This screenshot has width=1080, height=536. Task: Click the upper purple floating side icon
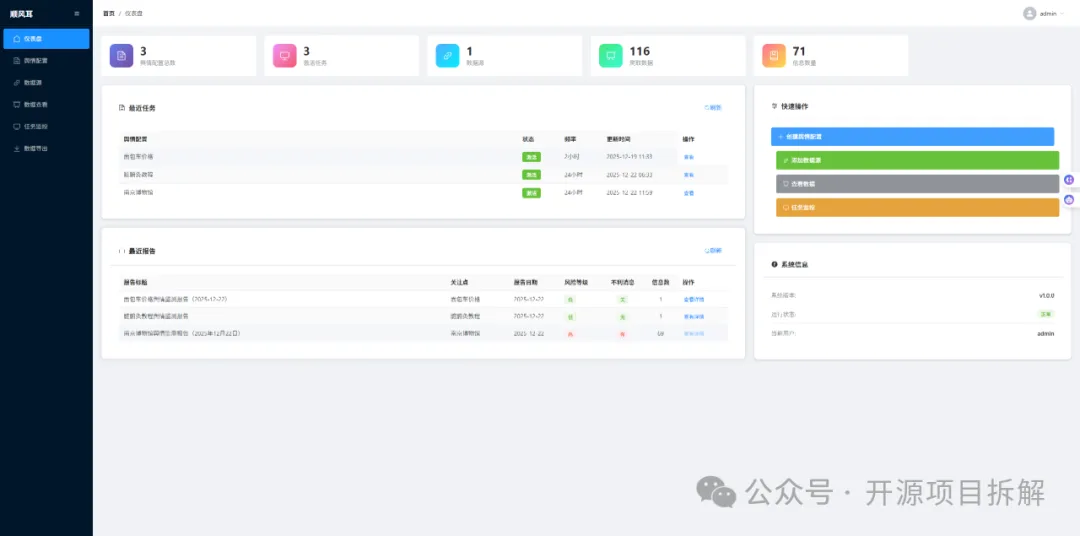(1069, 179)
